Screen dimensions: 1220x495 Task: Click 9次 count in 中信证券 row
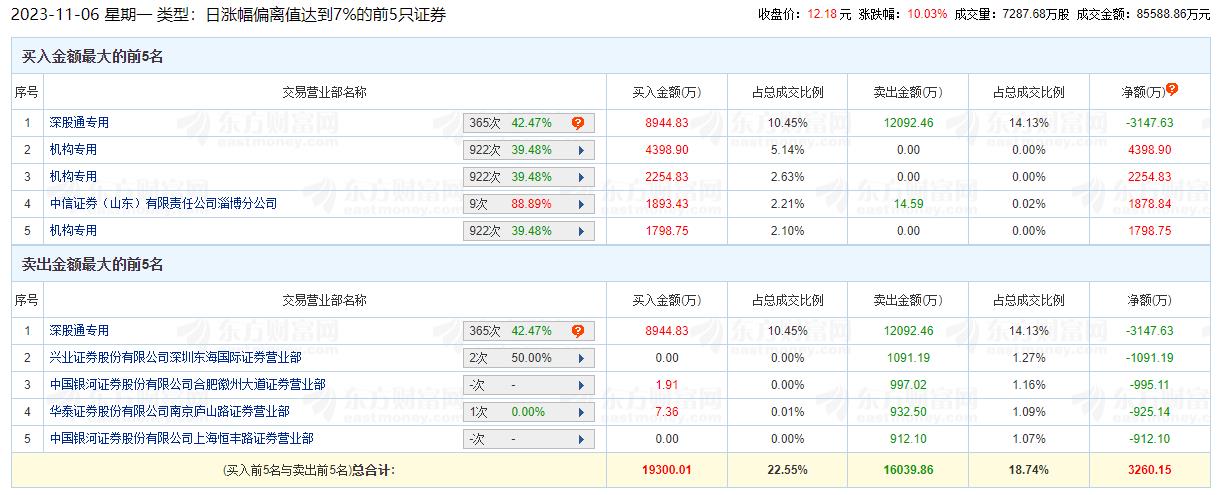(x=478, y=204)
